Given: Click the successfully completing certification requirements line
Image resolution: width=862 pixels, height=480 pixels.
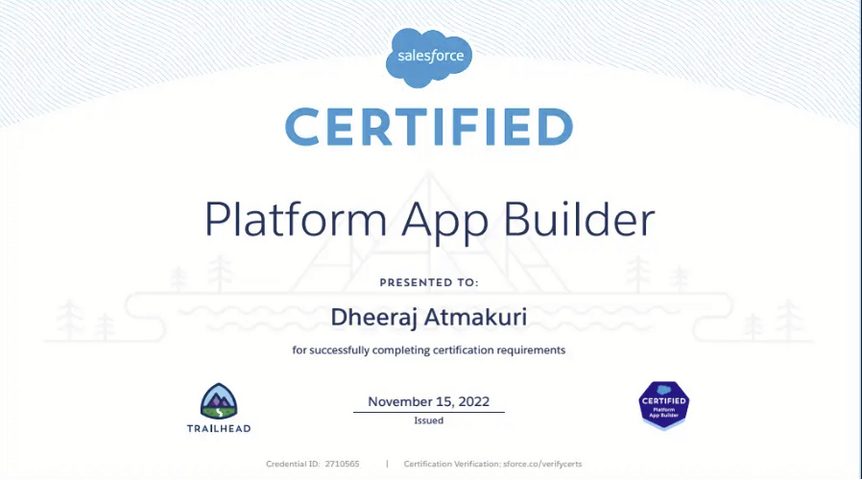Looking at the screenshot, I should click(429, 350).
